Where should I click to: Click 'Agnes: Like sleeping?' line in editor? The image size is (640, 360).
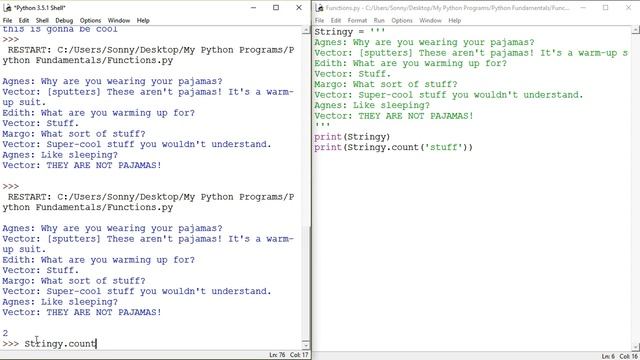point(372,105)
